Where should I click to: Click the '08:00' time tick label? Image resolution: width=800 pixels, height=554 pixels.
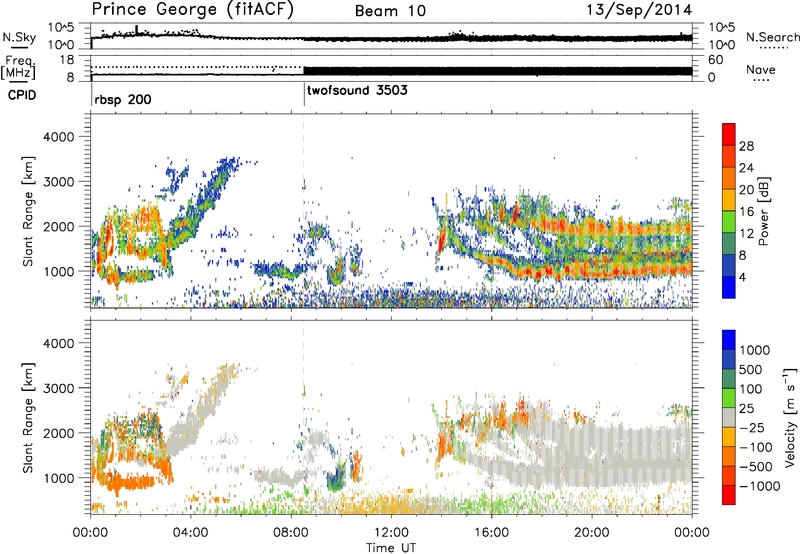[x=291, y=533]
